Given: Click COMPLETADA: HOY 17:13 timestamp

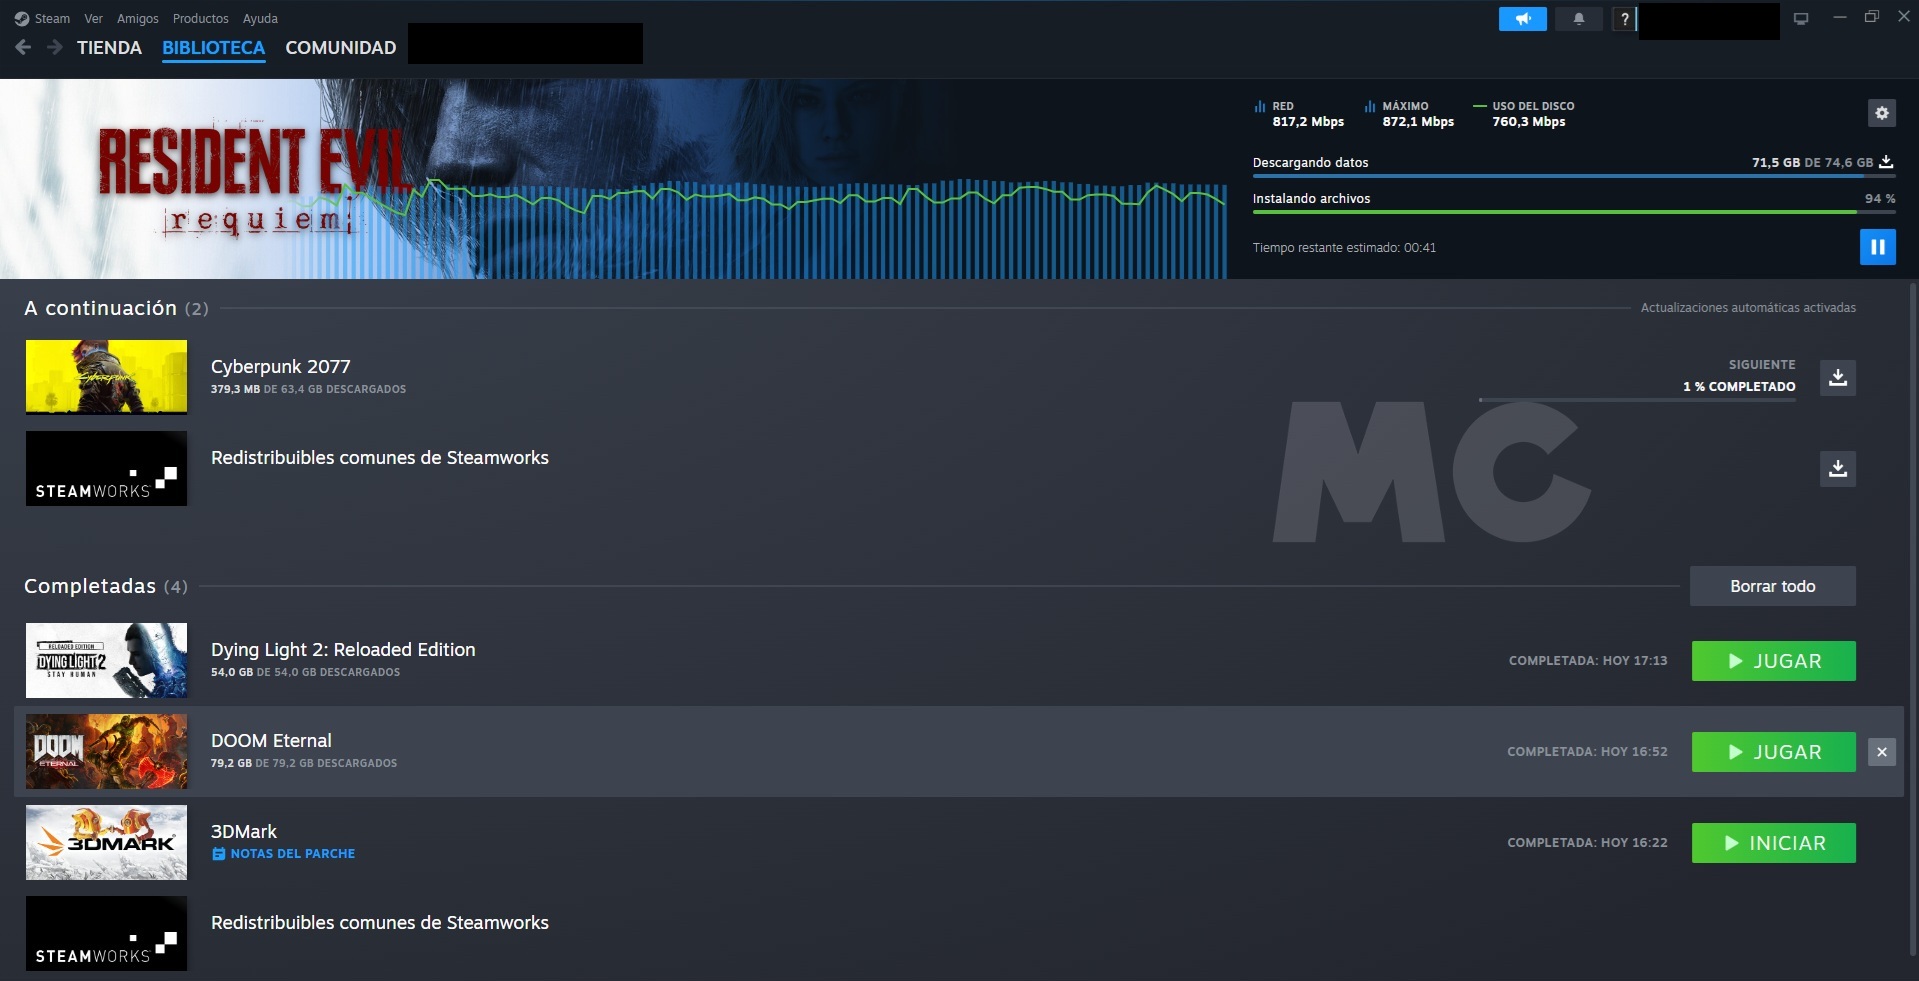Looking at the screenshot, I should pyautogui.click(x=1588, y=661).
